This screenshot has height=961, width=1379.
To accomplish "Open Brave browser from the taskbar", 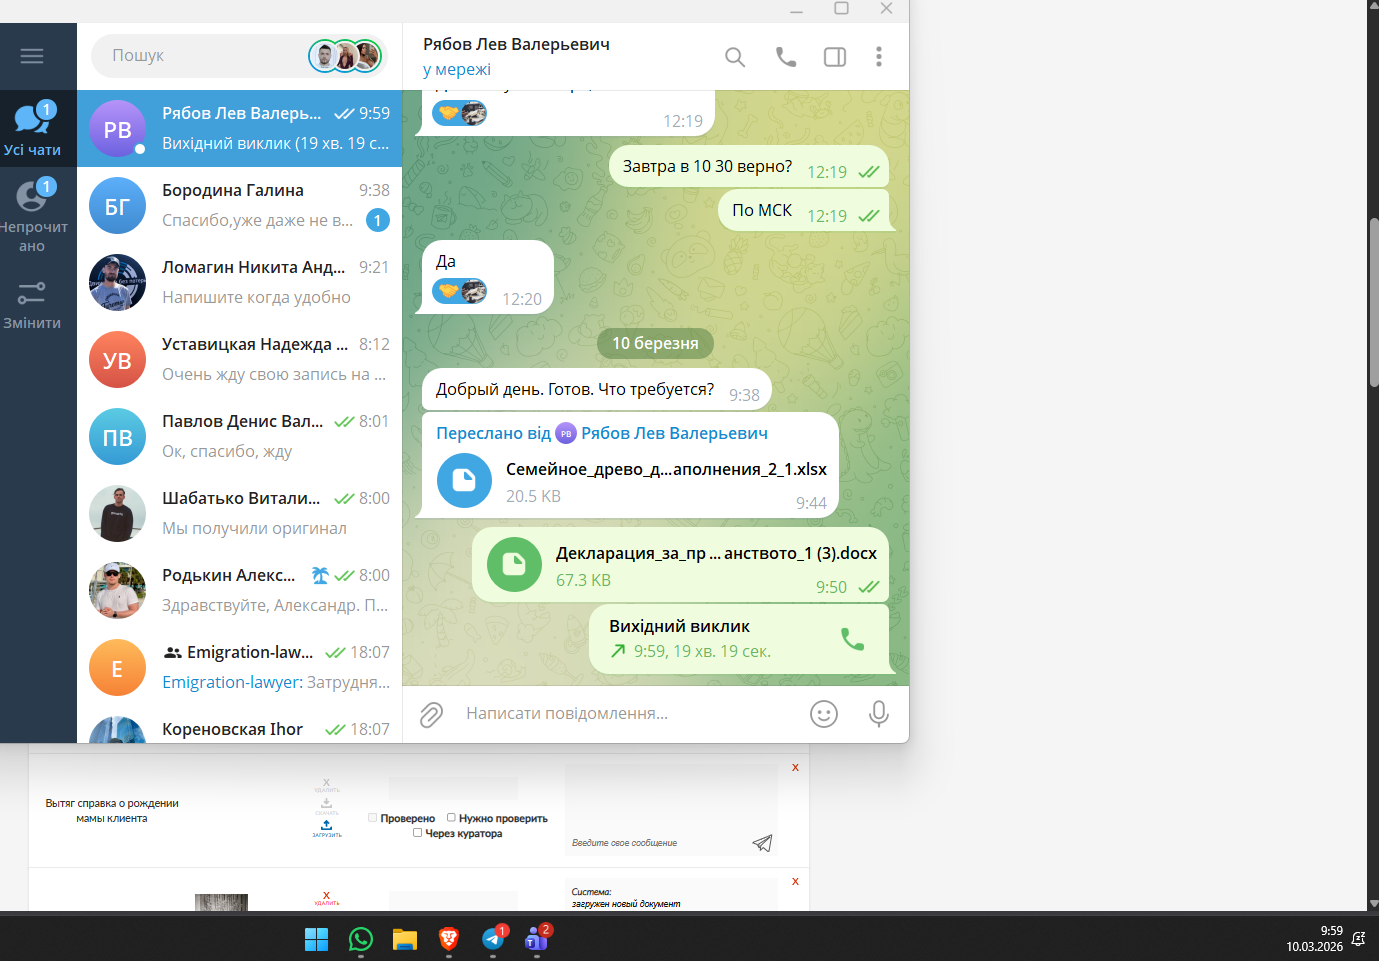I will (x=449, y=939).
